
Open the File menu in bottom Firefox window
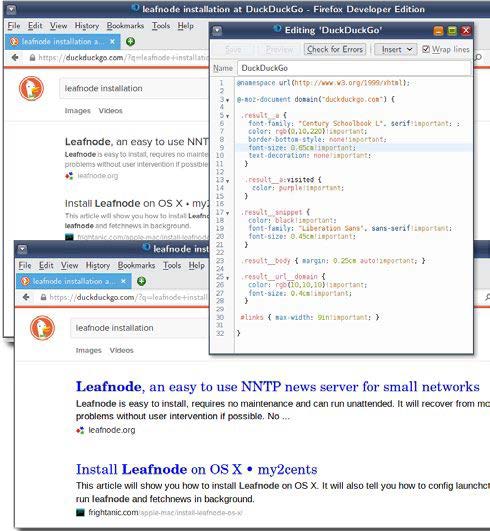(25, 266)
